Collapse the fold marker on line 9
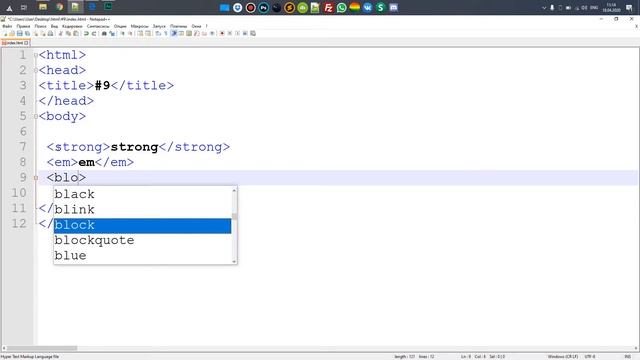Image resolution: width=640 pixels, height=360 pixels. click(36, 178)
